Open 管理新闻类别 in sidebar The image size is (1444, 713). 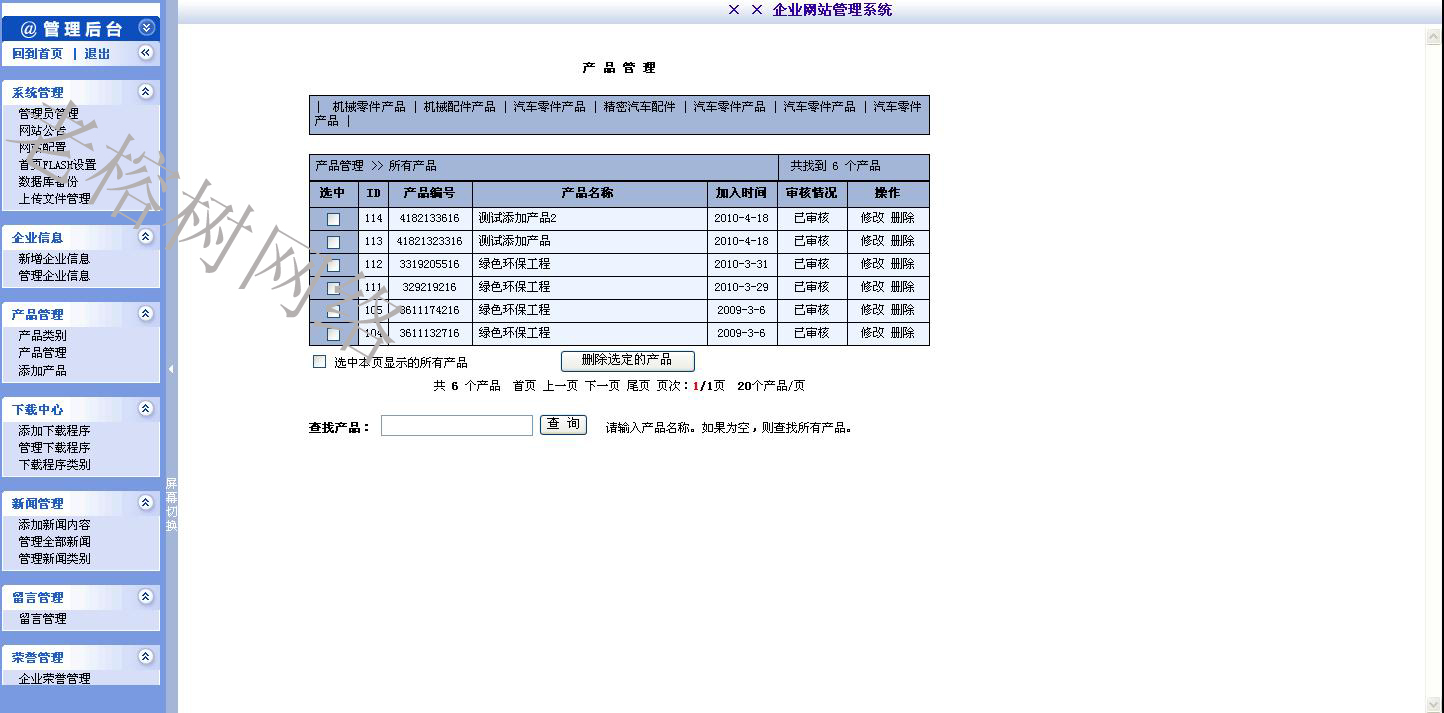pos(54,559)
